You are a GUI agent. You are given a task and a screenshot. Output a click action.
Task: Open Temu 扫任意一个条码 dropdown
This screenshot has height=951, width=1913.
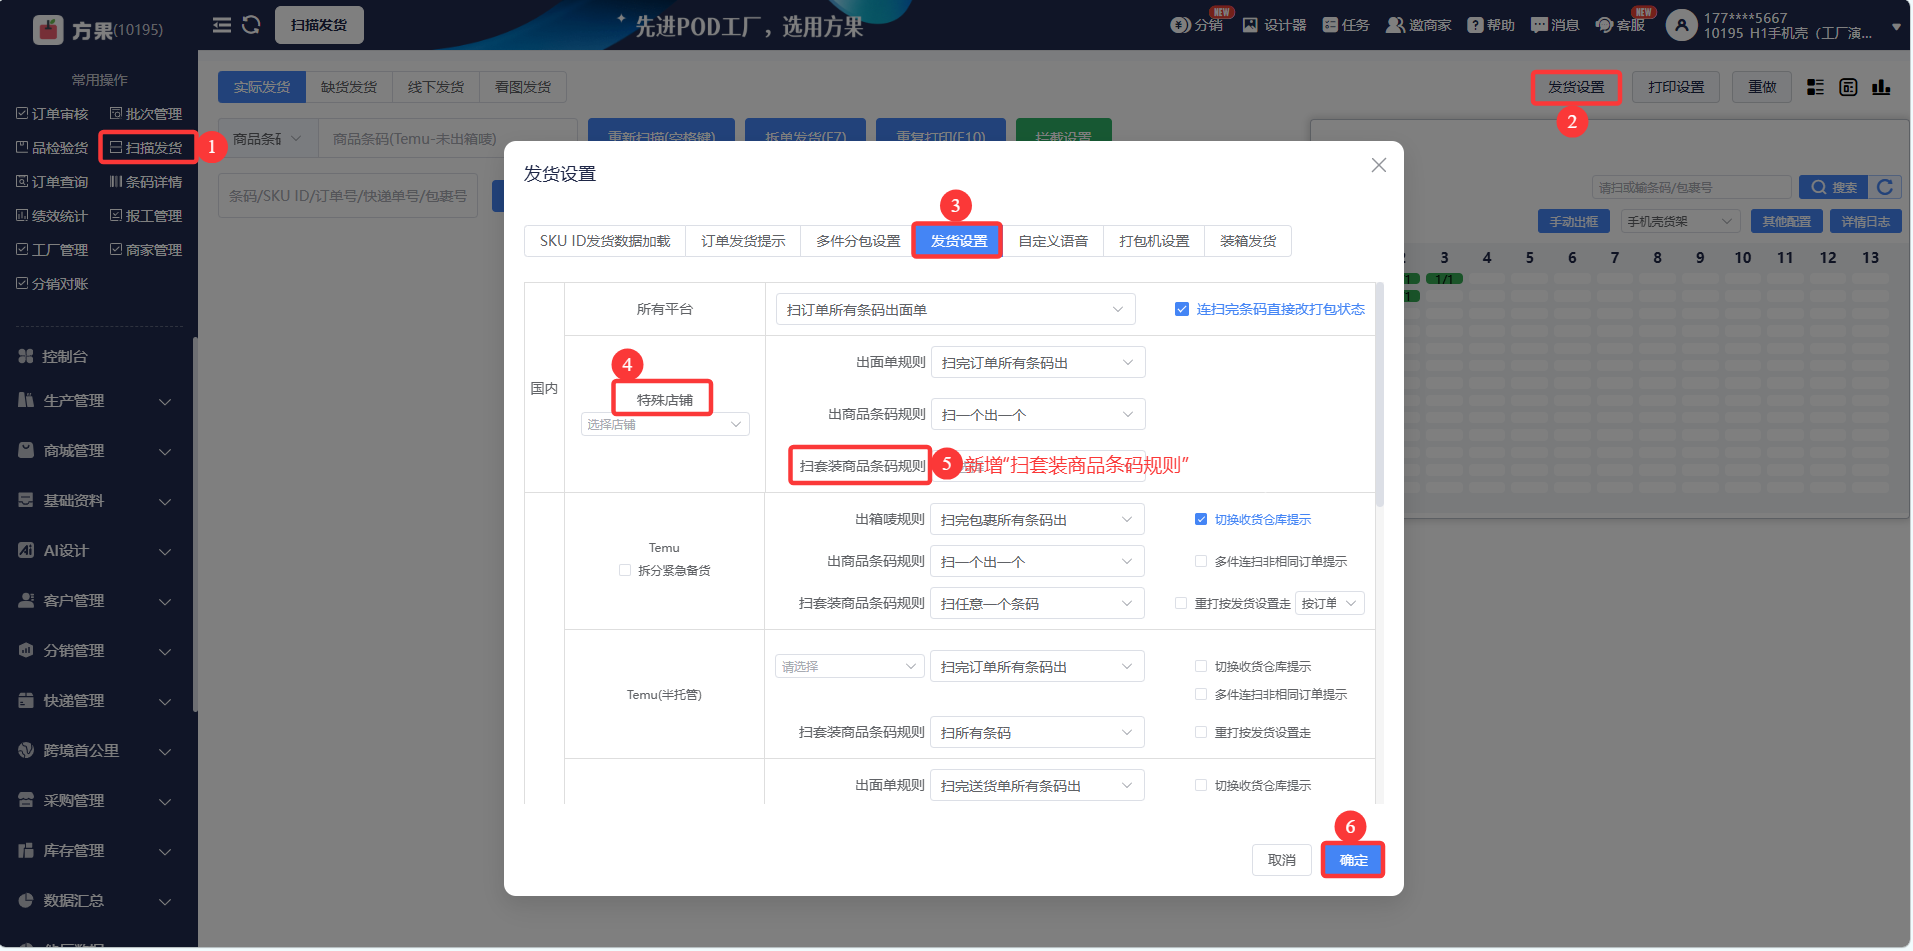[x=1037, y=603]
